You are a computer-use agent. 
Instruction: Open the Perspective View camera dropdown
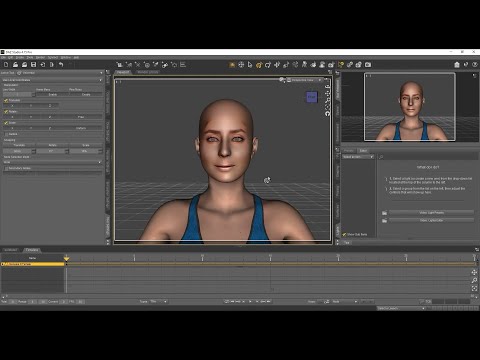coord(305,80)
